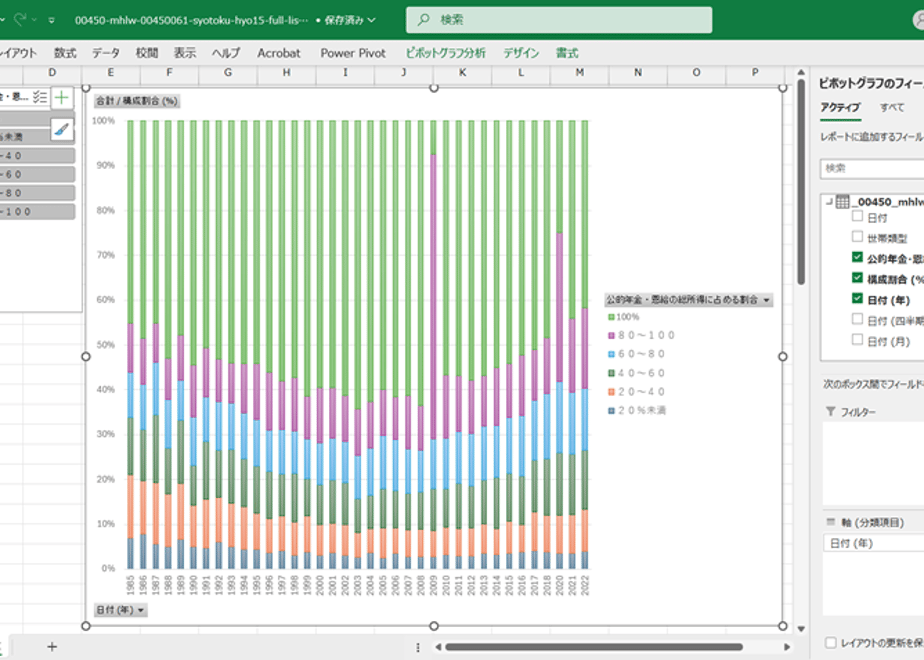Click the multi-select icon in slicer header

point(40,97)
